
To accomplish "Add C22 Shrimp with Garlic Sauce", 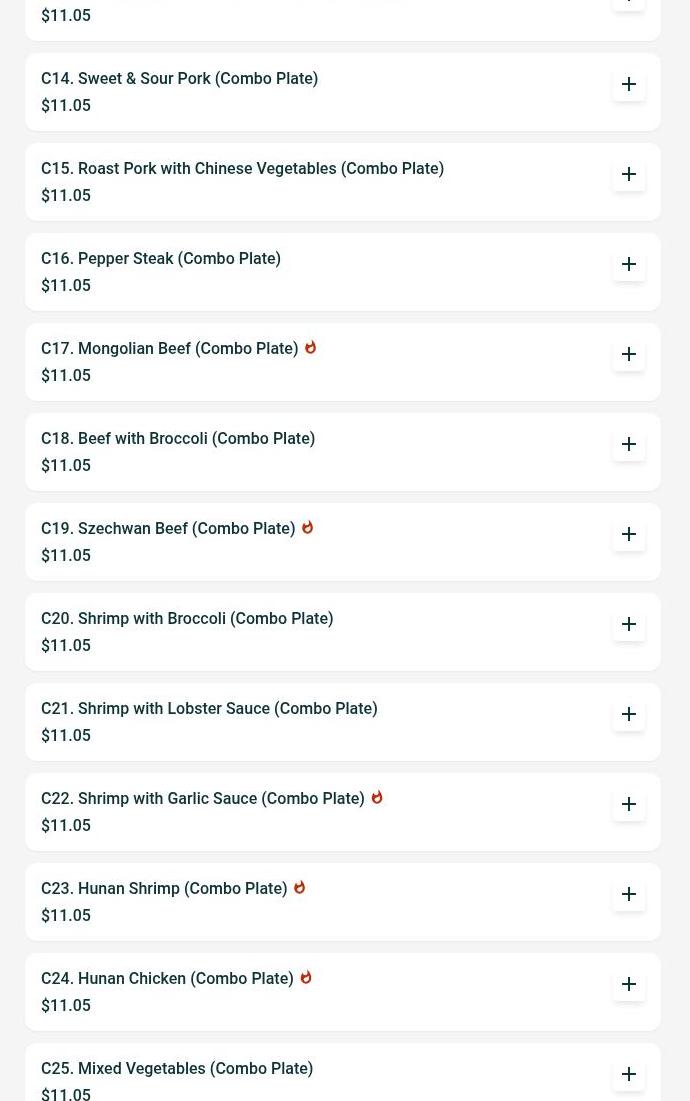I will pyautogui.click(x=629, y=804).
